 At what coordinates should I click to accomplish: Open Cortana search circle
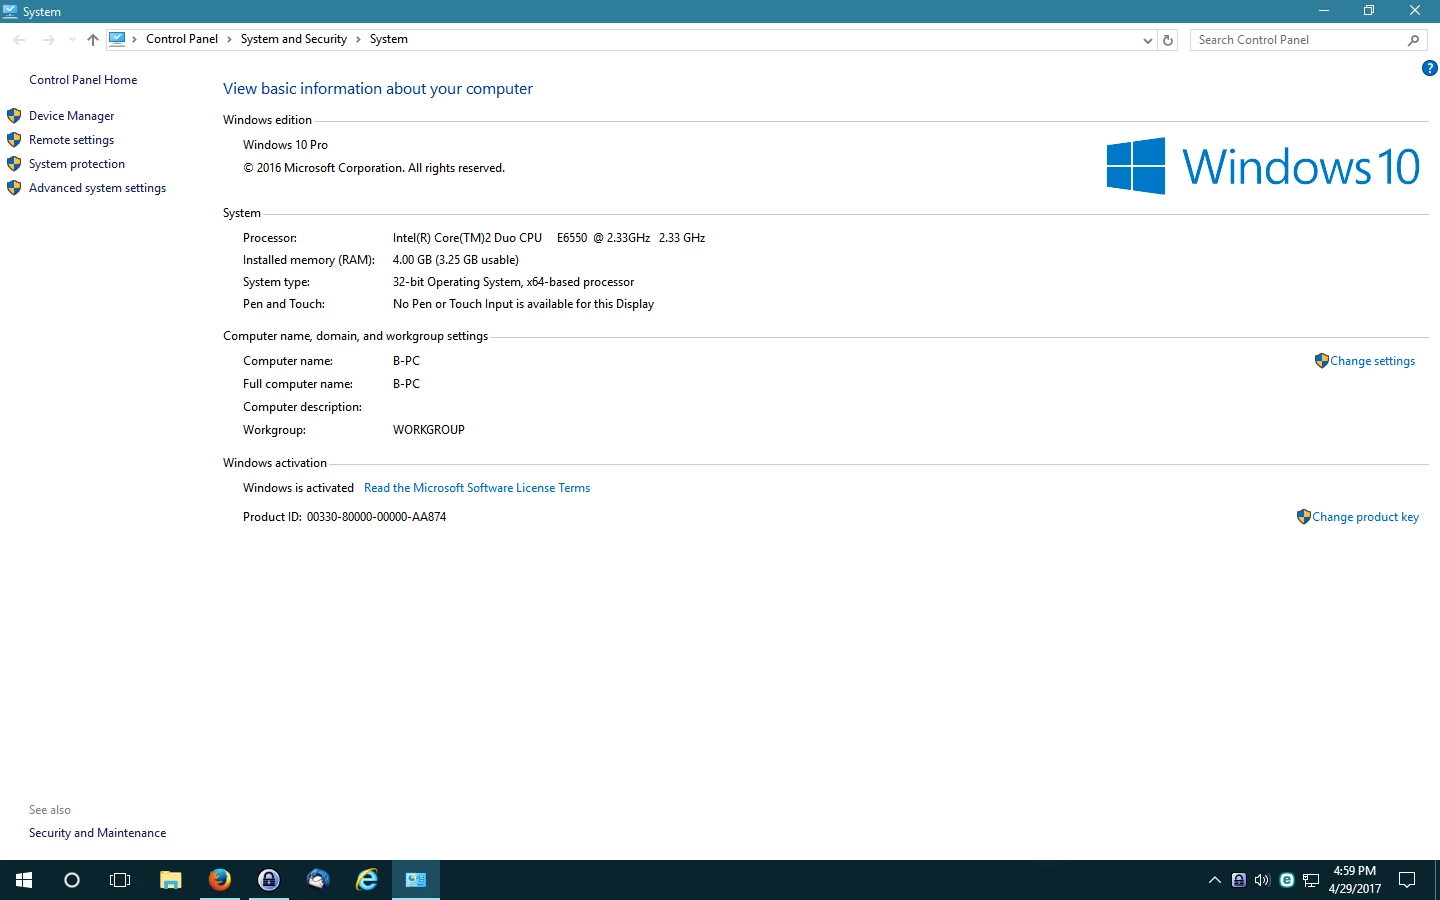[72, 880]
